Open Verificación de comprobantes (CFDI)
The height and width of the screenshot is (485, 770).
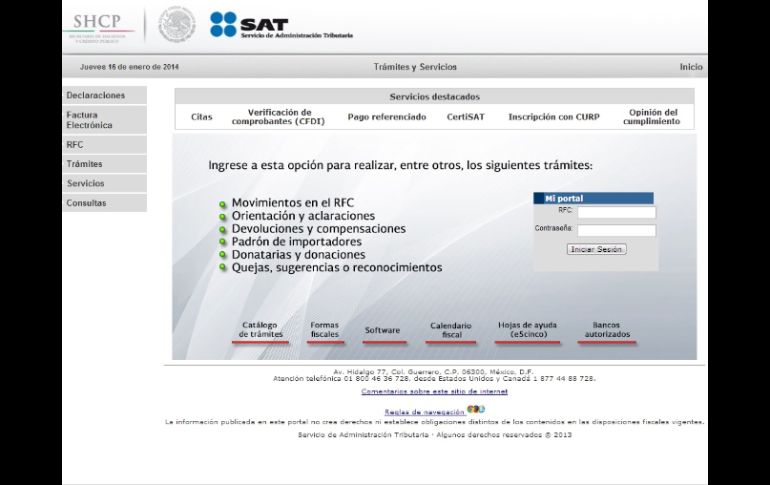[279, 117]
